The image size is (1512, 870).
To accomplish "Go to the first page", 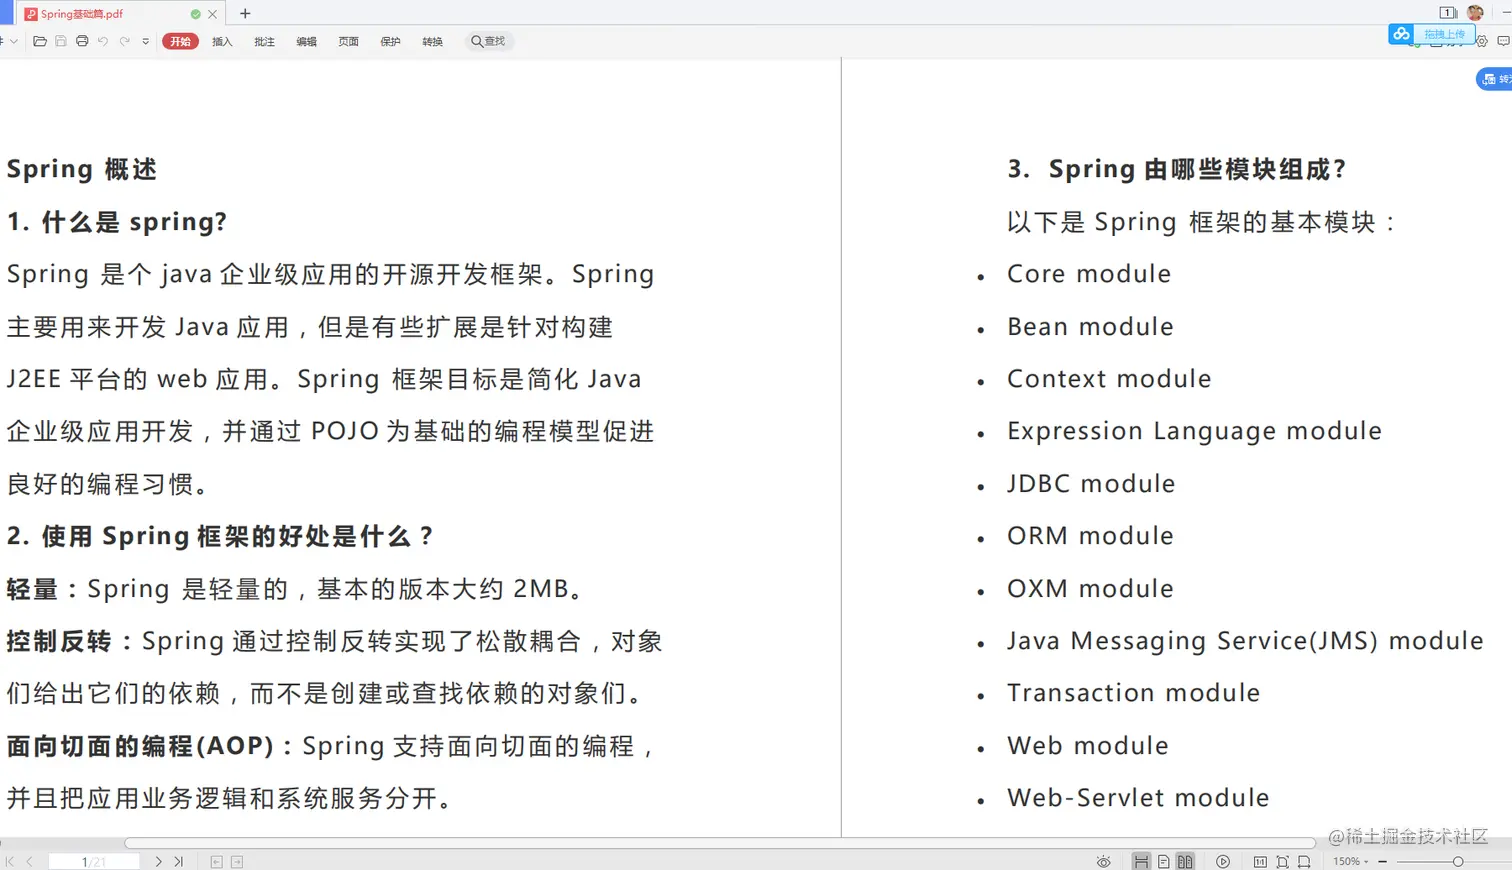I will (x=10, y=861).
